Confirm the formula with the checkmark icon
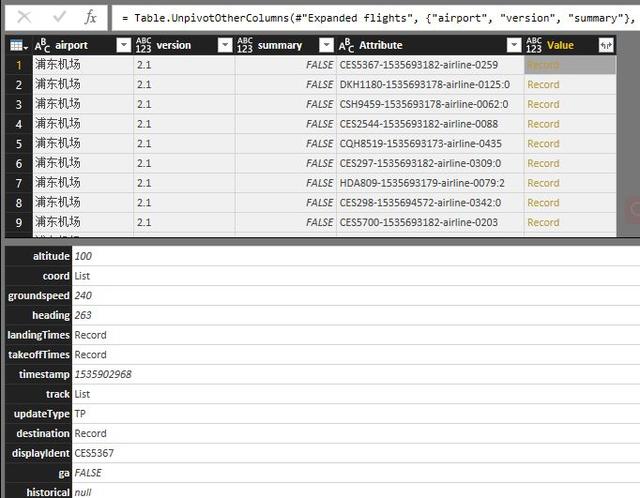This screenshot has width=640, height=498. (59, 16)
